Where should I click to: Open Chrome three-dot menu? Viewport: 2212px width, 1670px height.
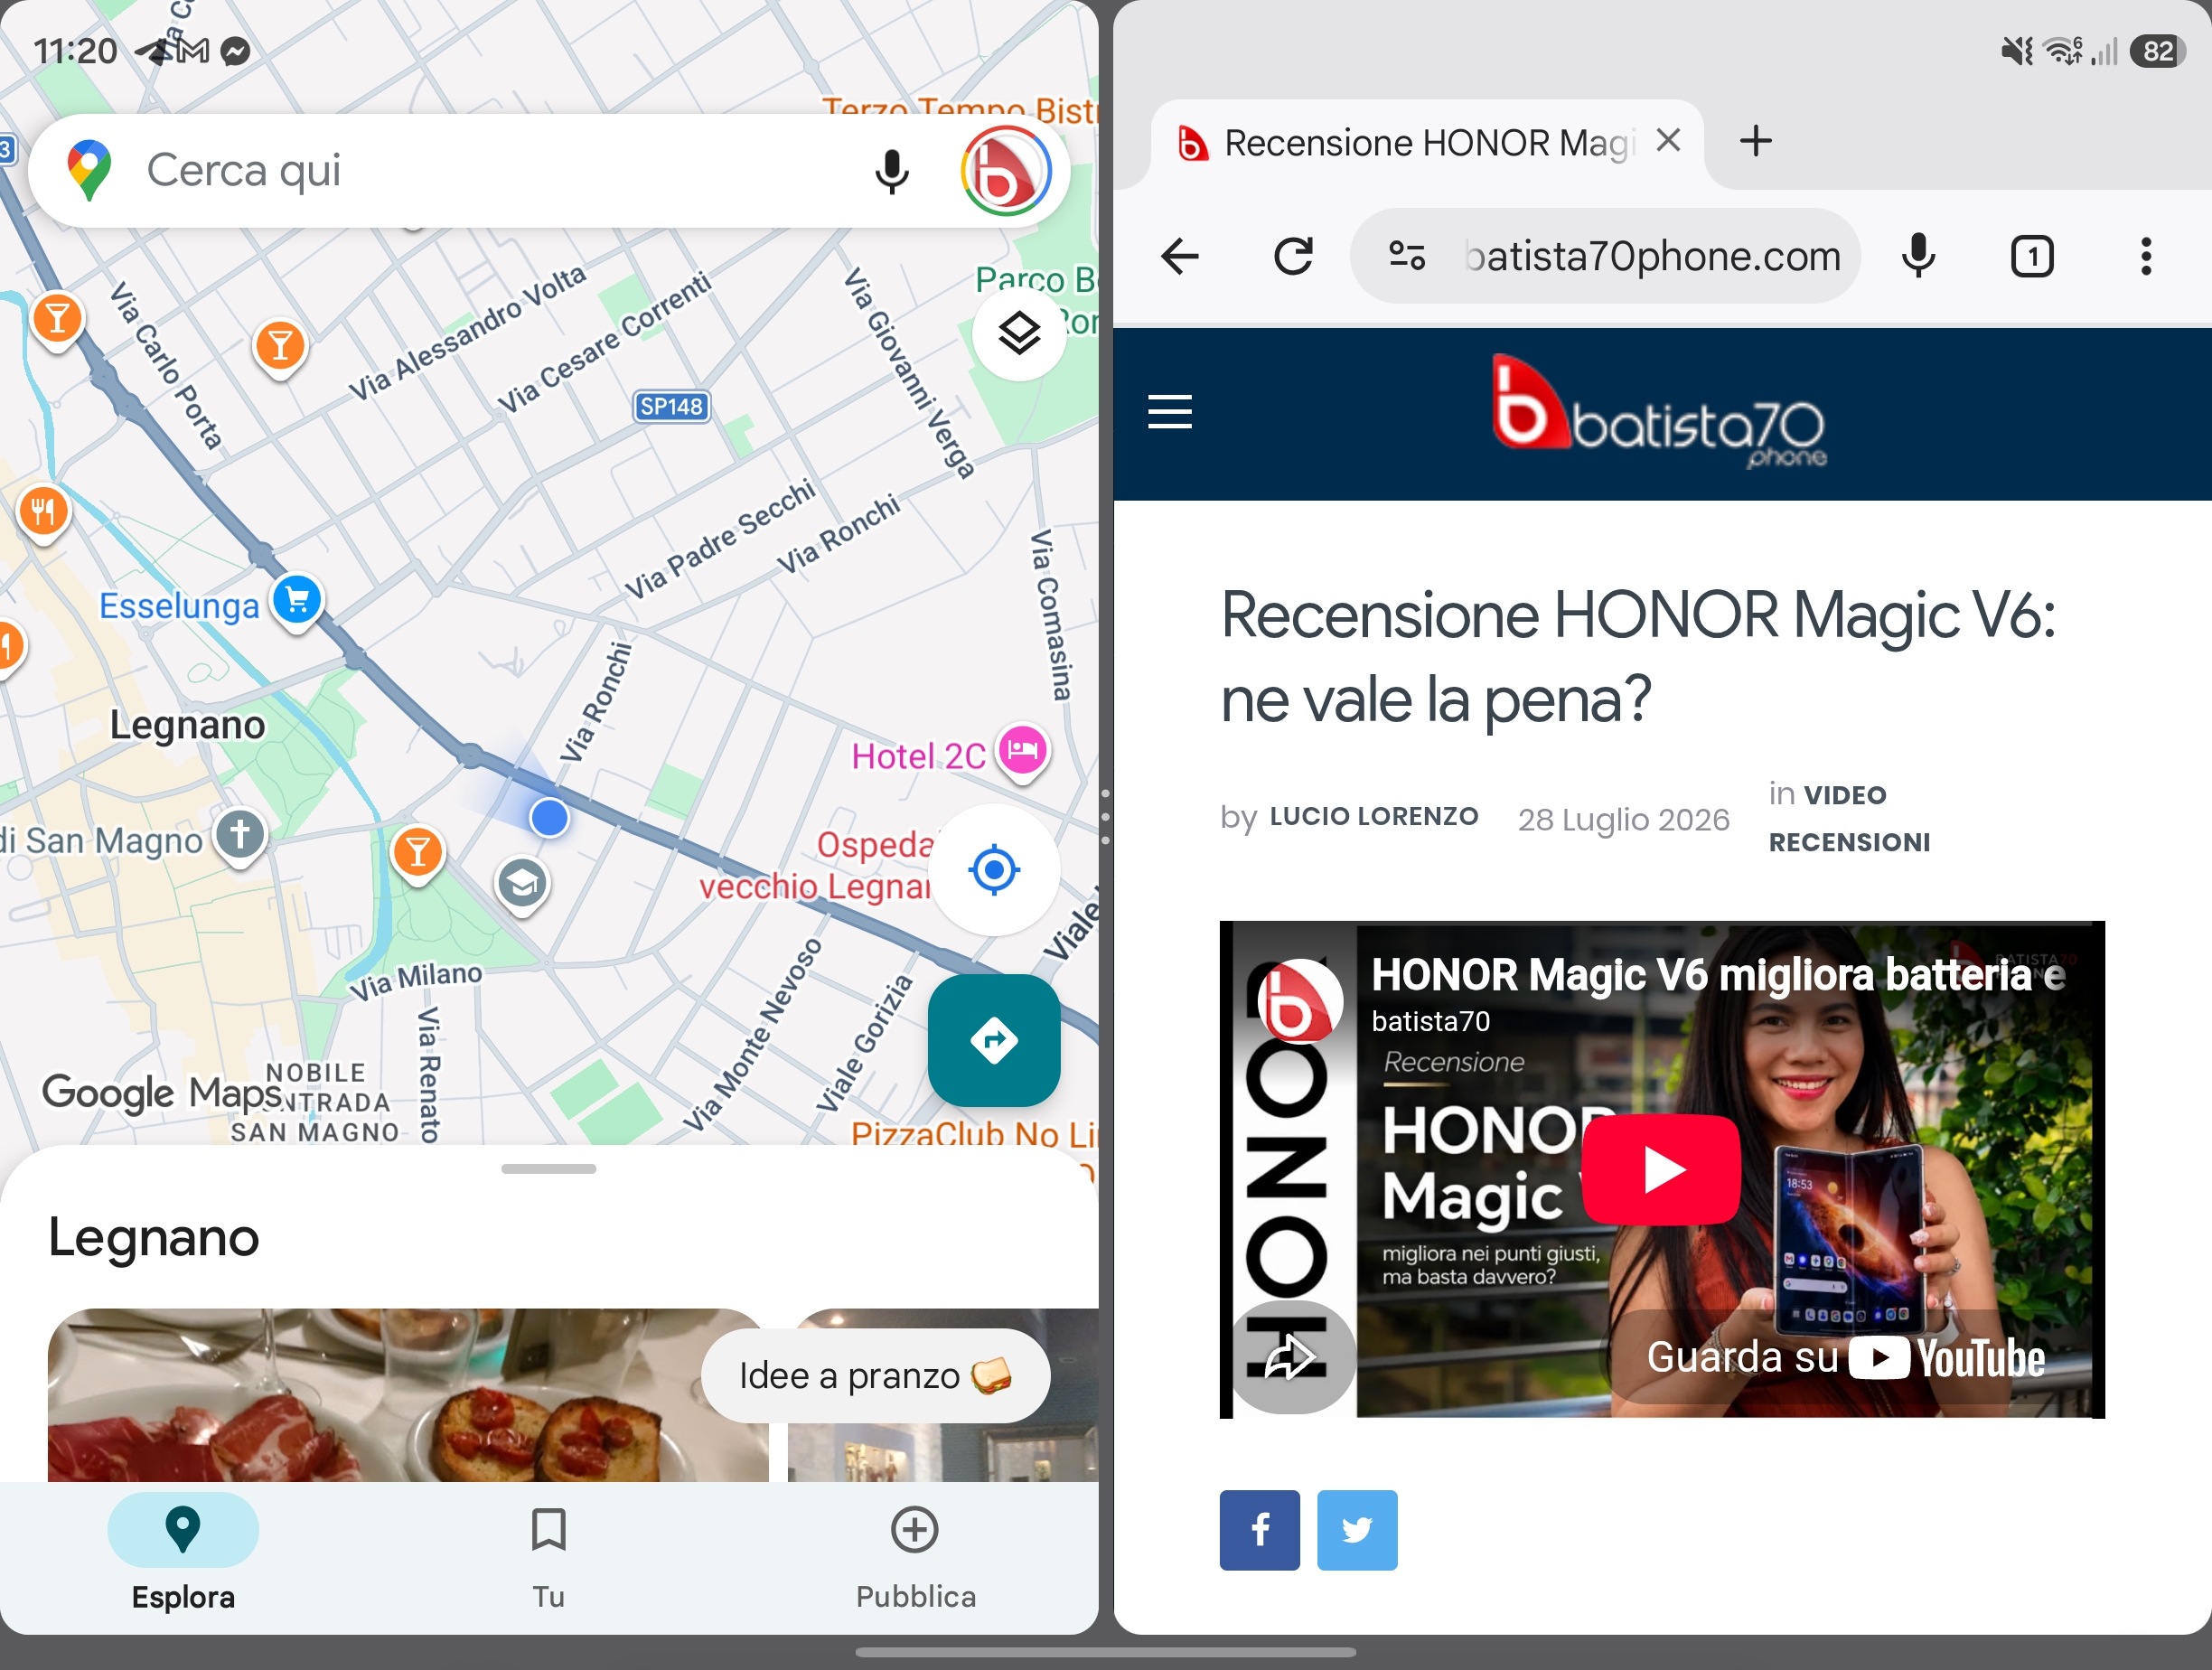(2146, 257)
